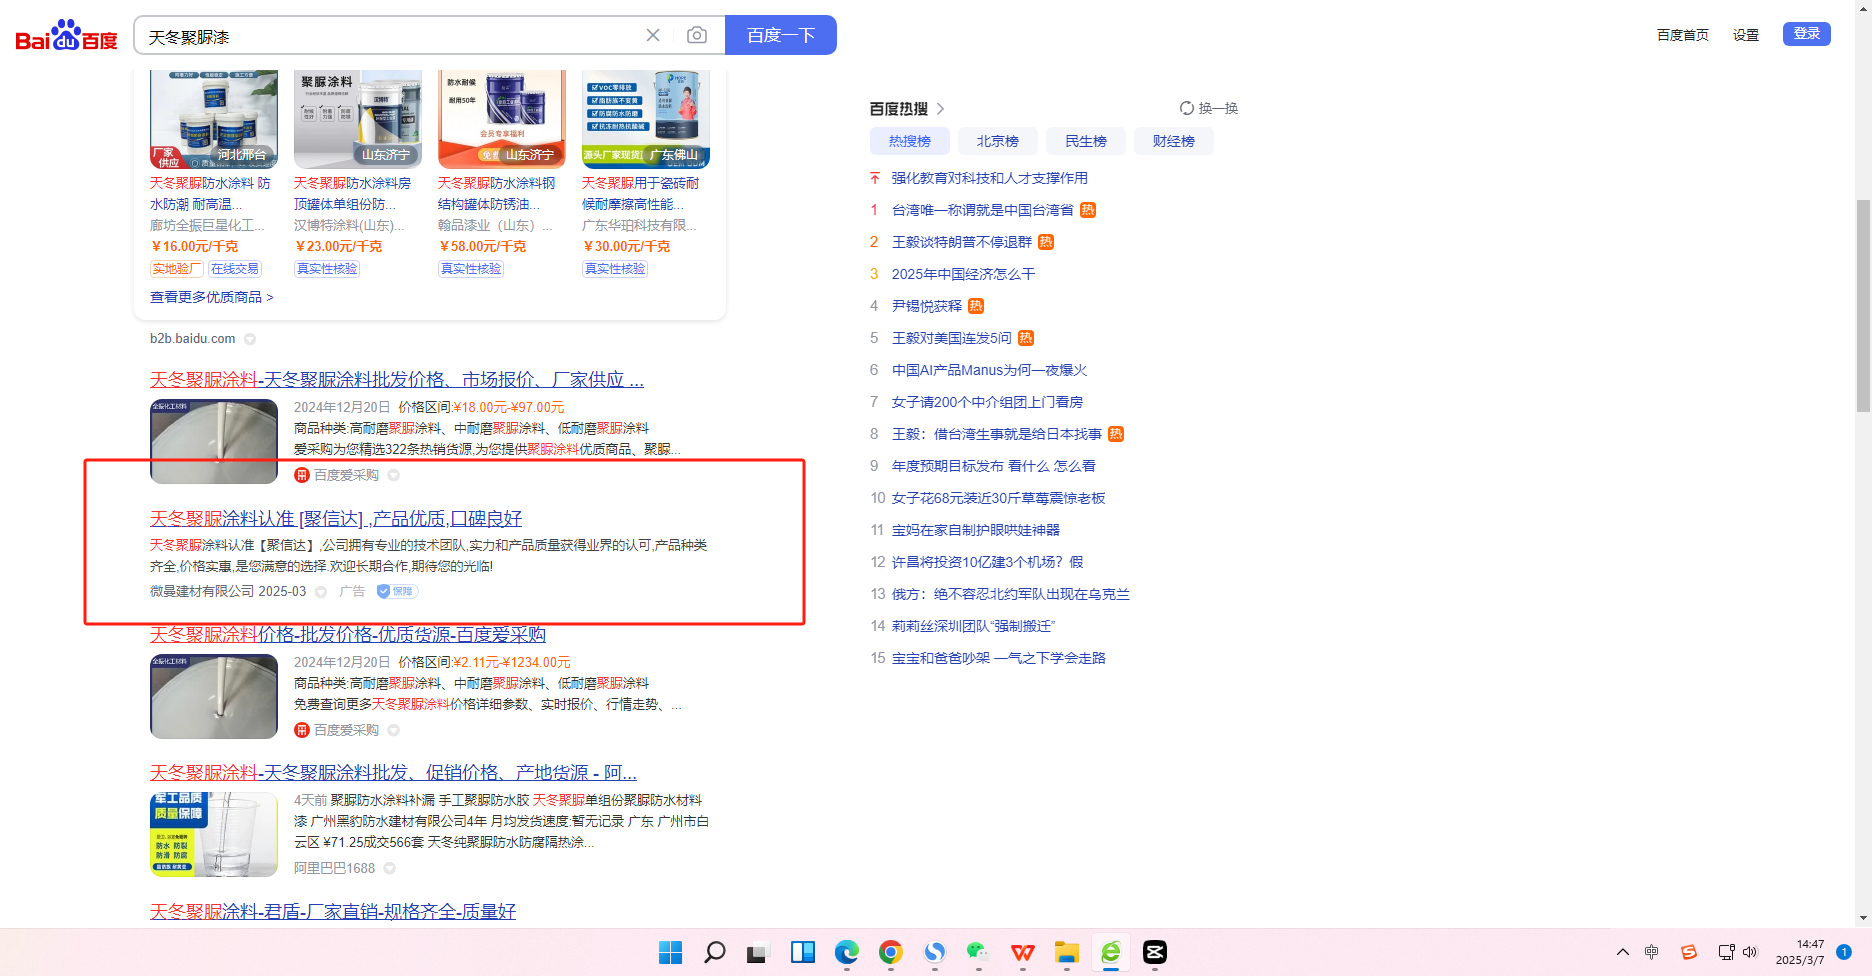Image resolution: width=1872 pixels, height=976 pixels.
Task: Click 实地验厂 tag on first product
Action: (x=177, y=269)
